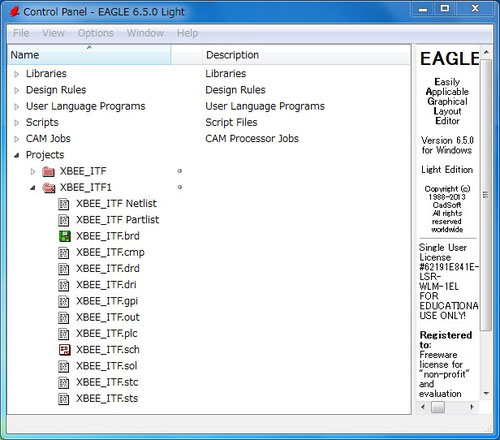Select the XBEE_ITF1 open folder icon
The height and width of the screenshot is (440, 500).
(x=49, y=188)
